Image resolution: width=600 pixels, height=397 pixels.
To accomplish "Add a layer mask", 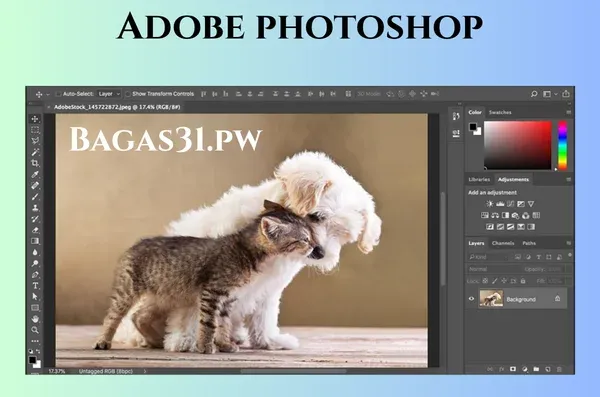I will pyautogui.click(x=513, y=369).
